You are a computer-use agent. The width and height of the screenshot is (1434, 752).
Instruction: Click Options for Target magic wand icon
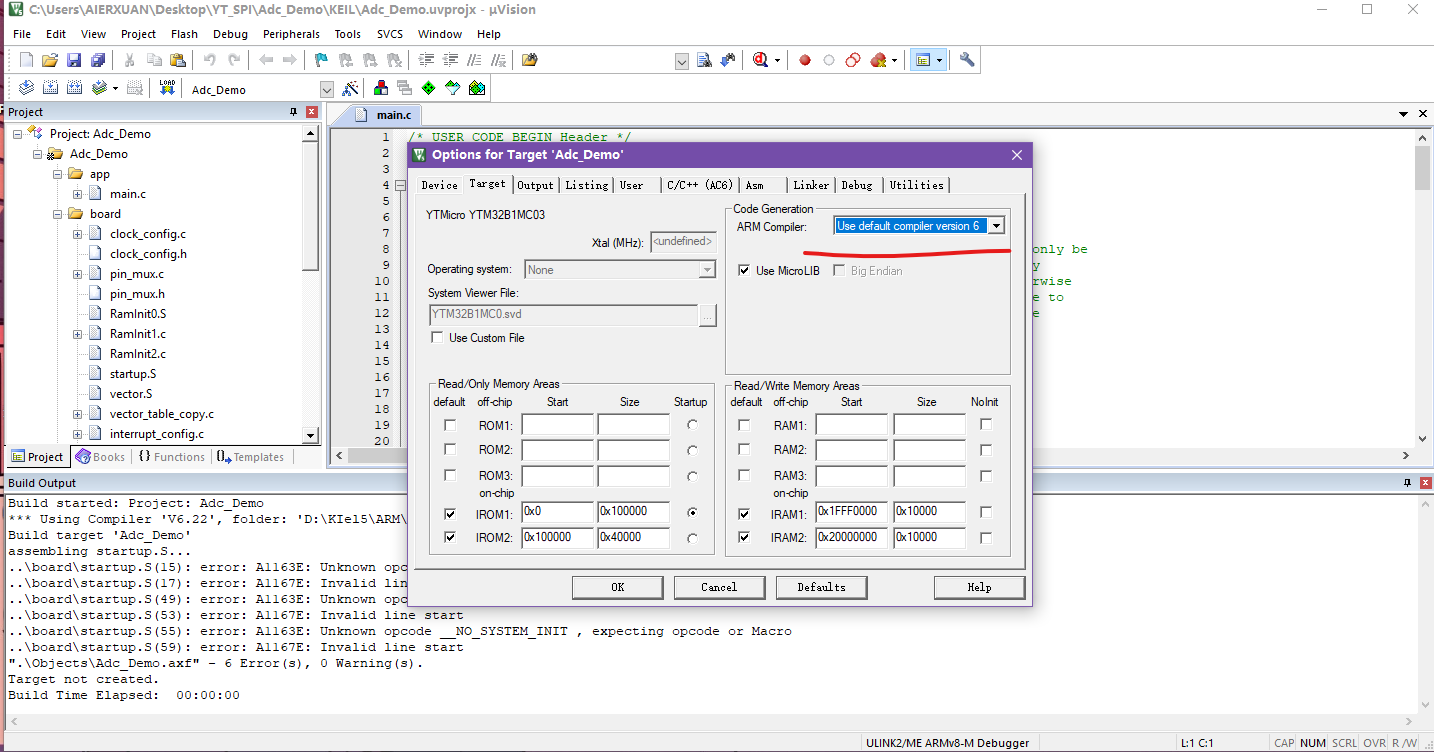pos(350,88)
